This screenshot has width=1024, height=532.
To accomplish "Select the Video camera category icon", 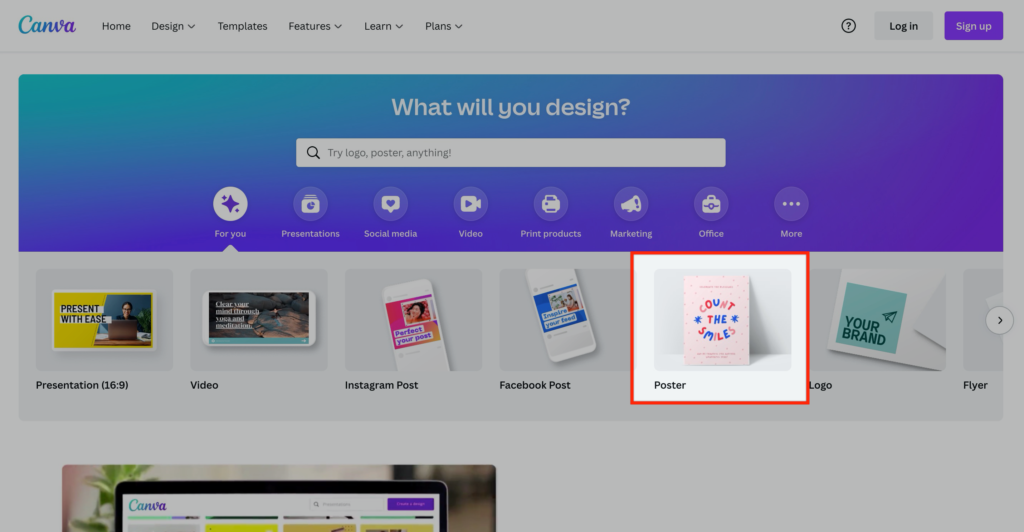I will coord(470,204).
